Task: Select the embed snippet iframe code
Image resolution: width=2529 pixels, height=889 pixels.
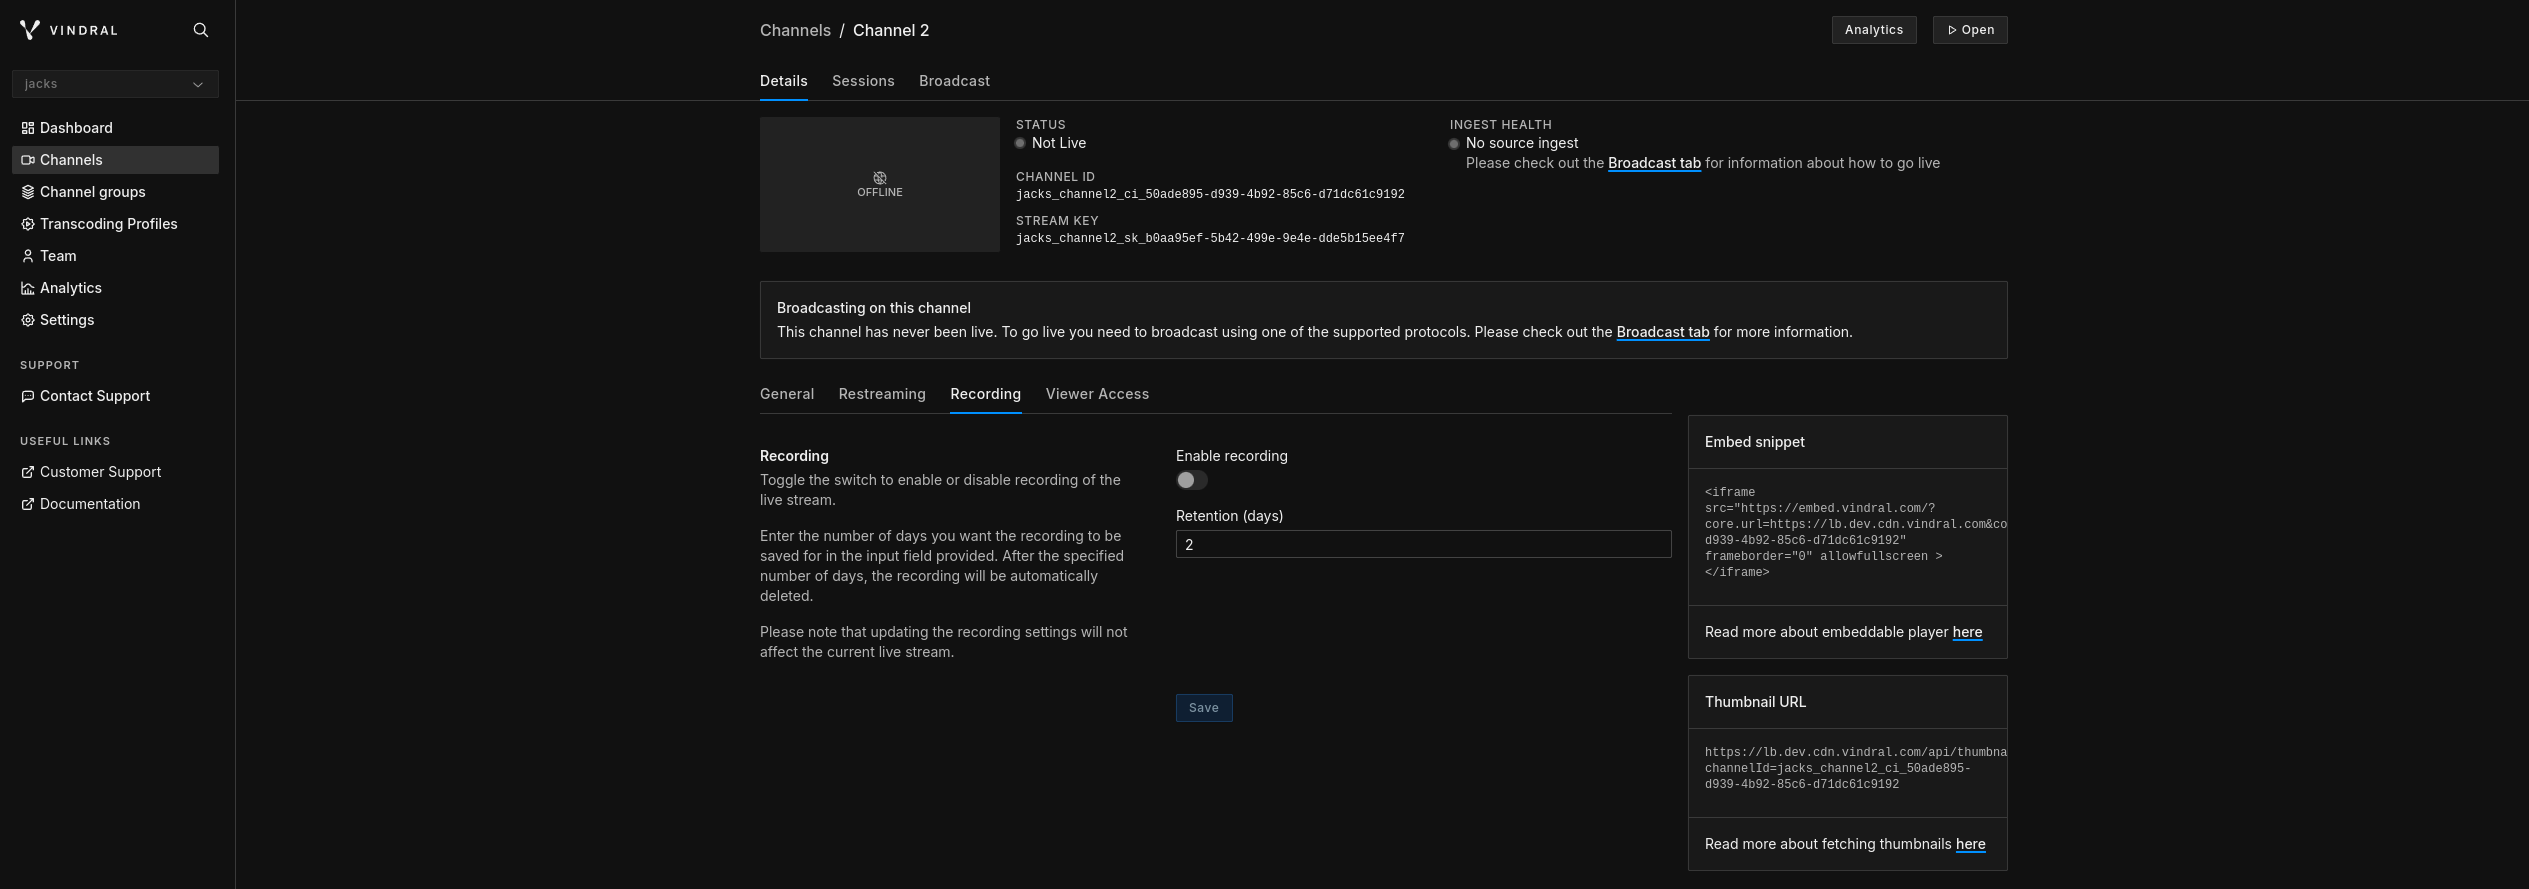Action: (1855, 532)
